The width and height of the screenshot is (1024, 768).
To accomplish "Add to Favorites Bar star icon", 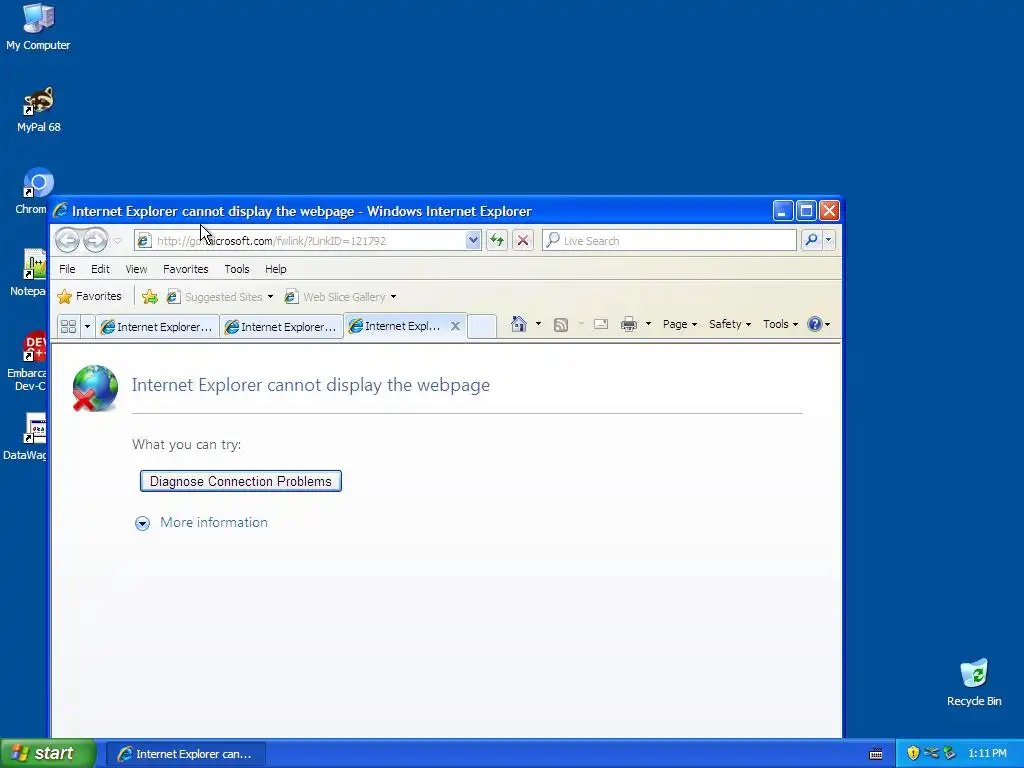I will [x=150, y=297].
